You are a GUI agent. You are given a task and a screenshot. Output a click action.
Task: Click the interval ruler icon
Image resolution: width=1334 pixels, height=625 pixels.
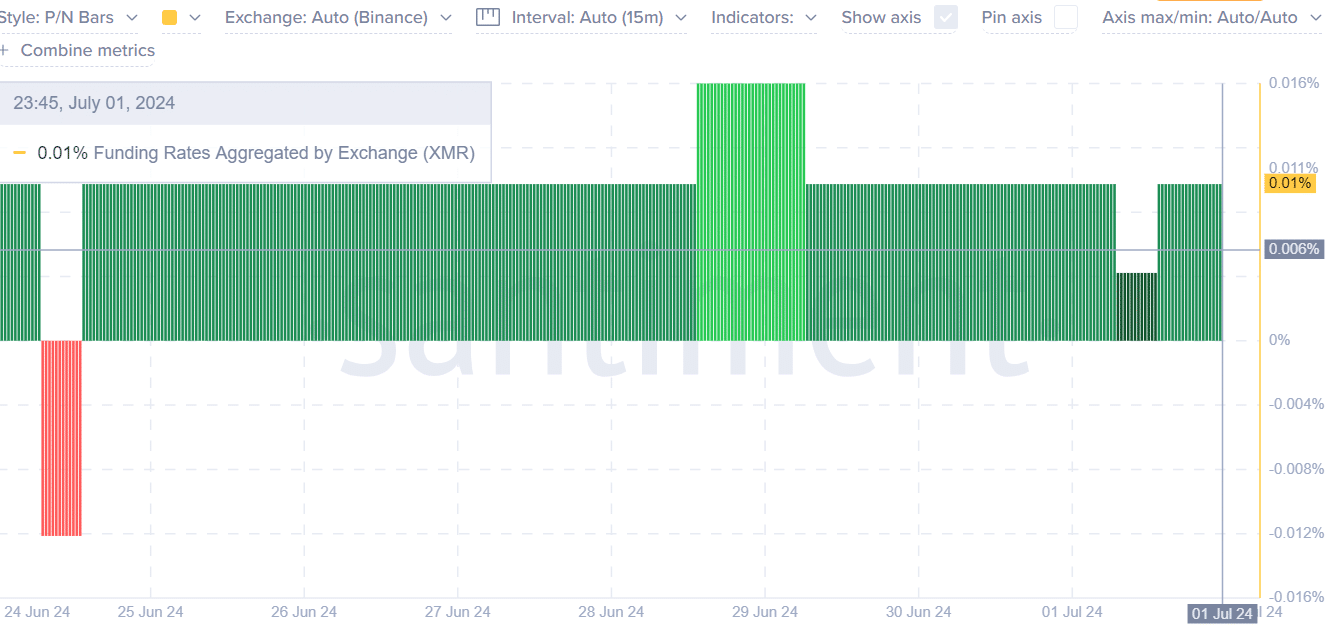pyautogui.click(x=487, y=17)
